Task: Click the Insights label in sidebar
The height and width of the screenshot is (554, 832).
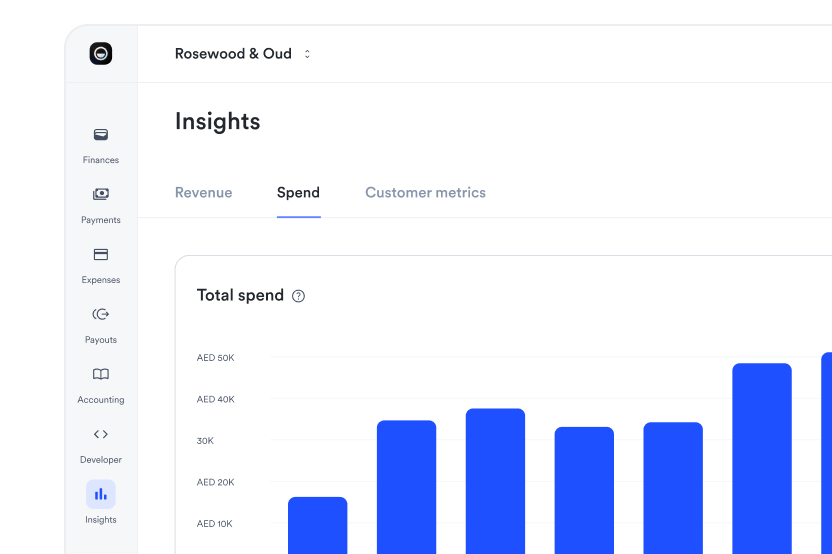Action: coord(101,520)
